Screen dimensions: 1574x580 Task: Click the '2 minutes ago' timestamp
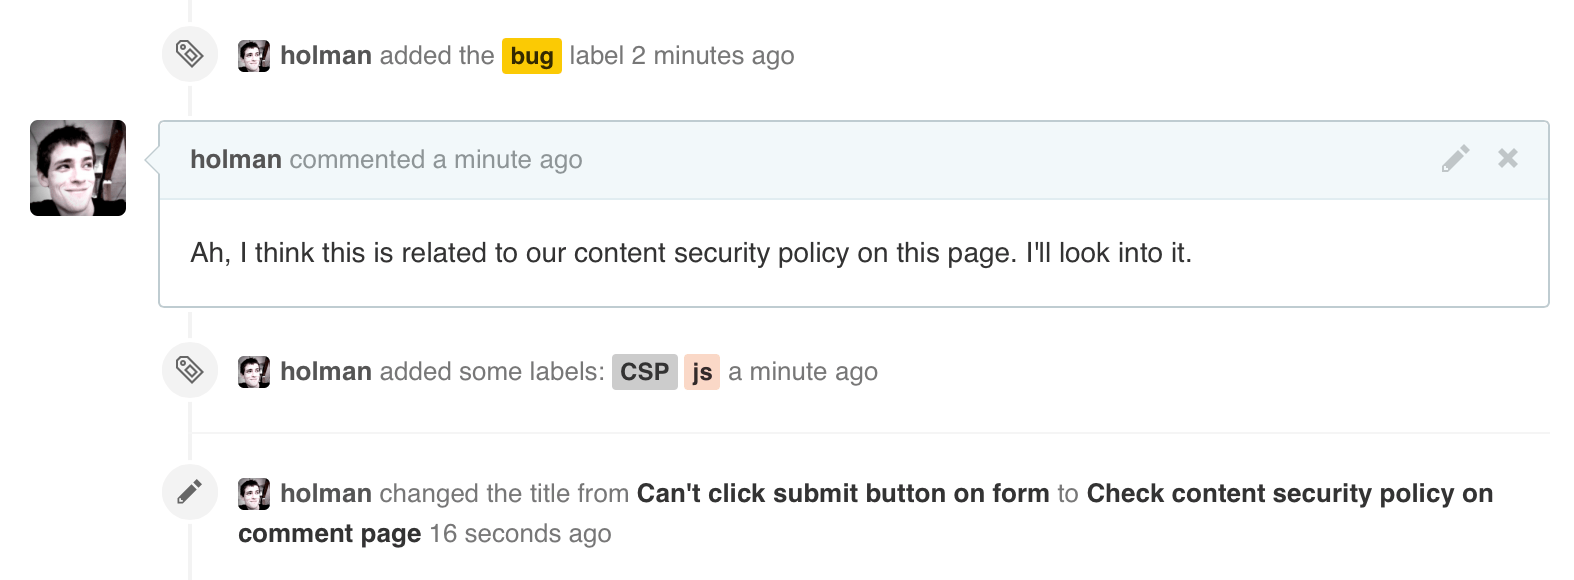713,56
